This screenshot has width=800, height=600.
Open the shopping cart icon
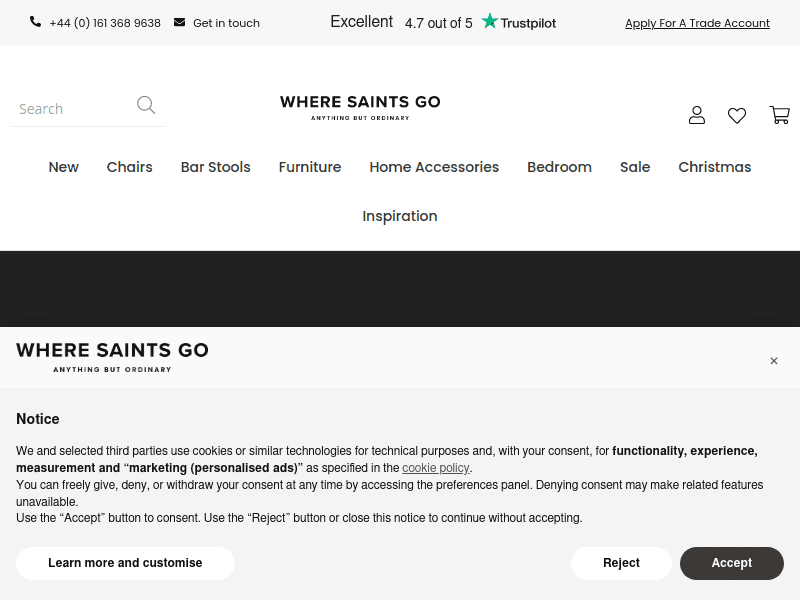(x=779, y=115)
